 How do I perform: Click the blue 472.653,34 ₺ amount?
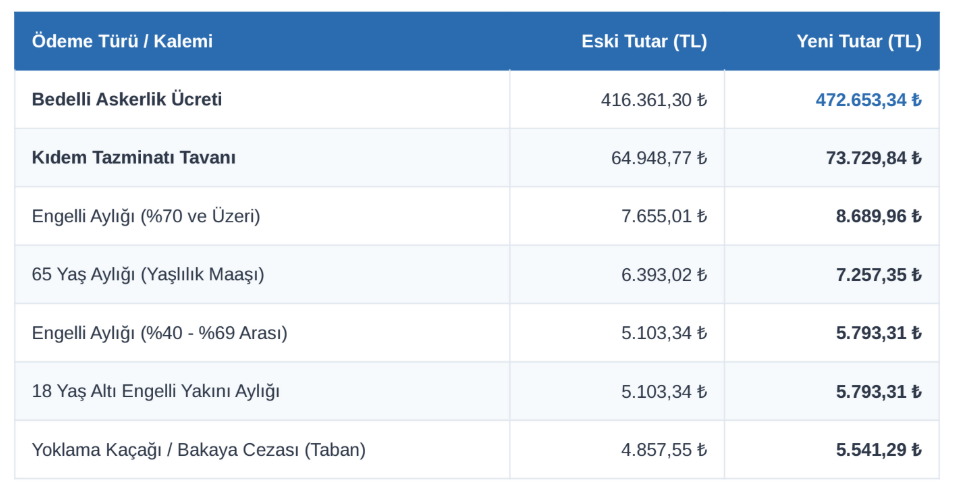[868, 100]
